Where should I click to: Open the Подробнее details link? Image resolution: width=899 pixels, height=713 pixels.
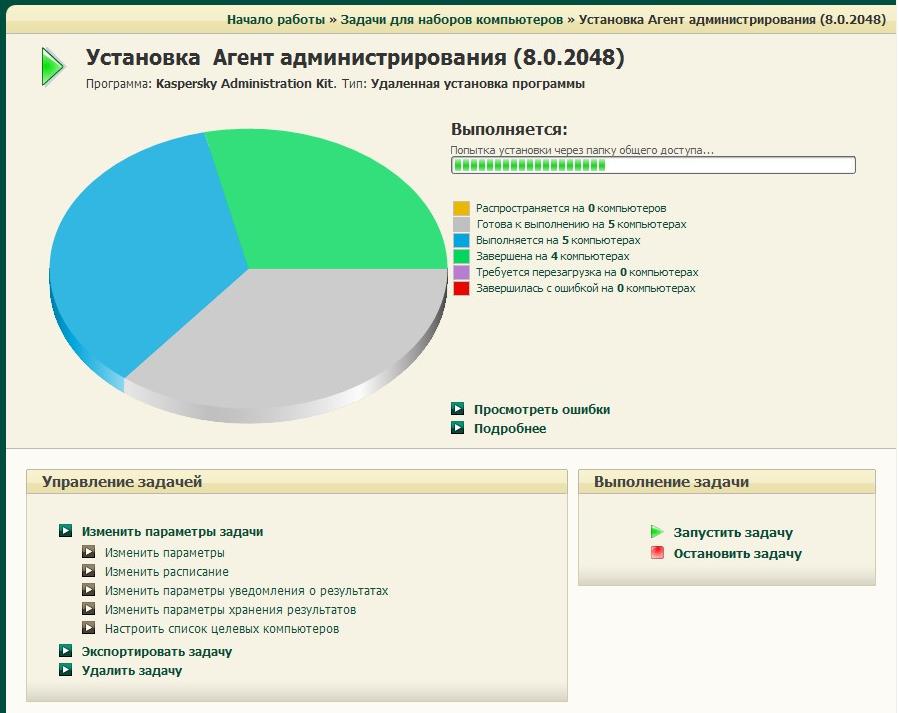[510, 428]
